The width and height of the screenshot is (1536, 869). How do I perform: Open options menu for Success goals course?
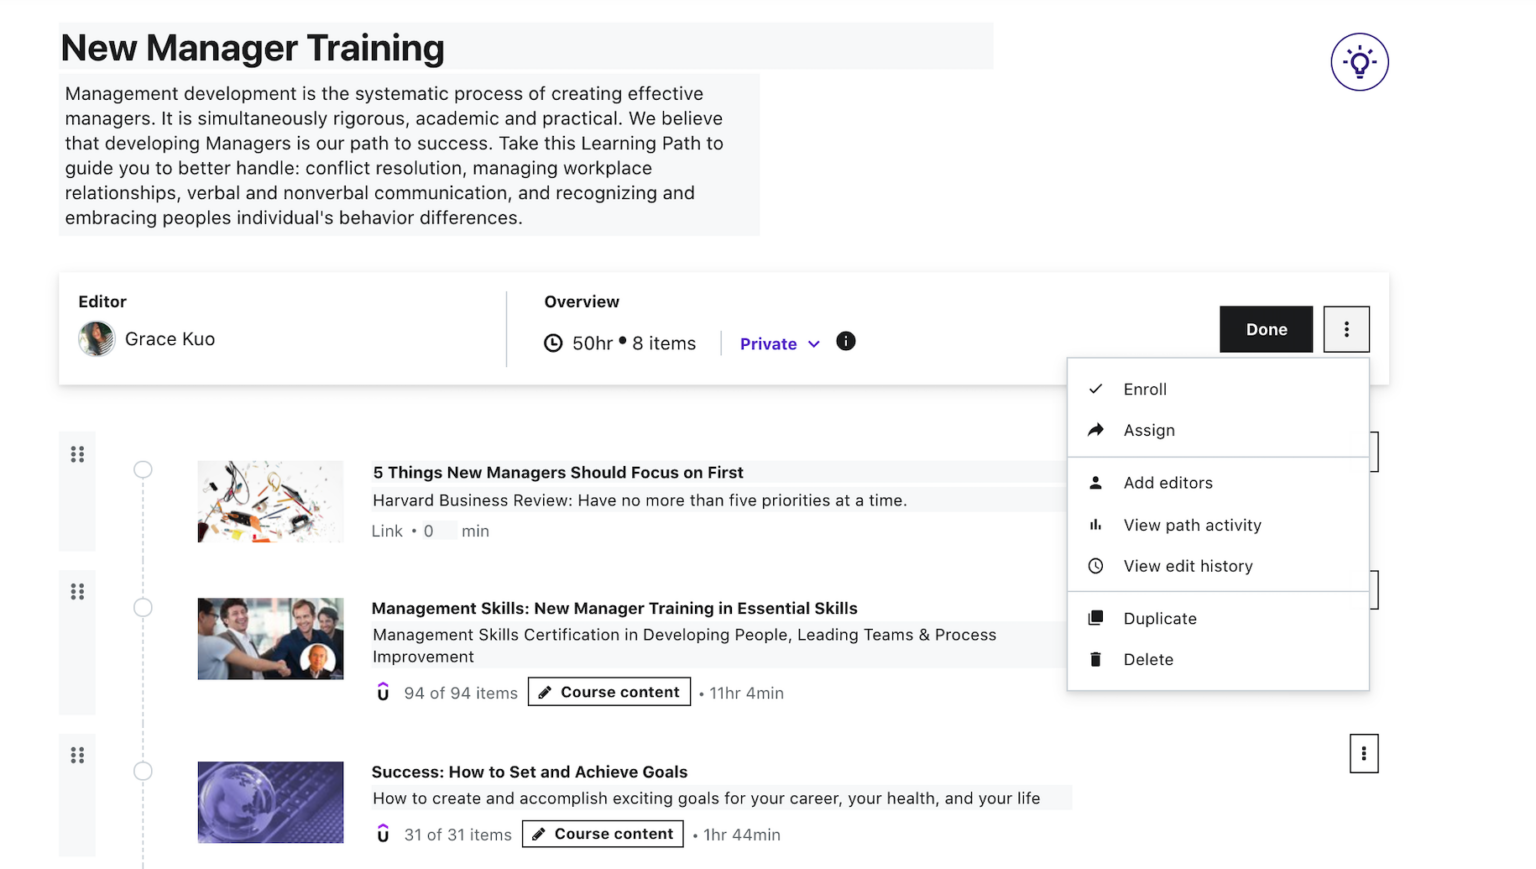(1363, 754)
